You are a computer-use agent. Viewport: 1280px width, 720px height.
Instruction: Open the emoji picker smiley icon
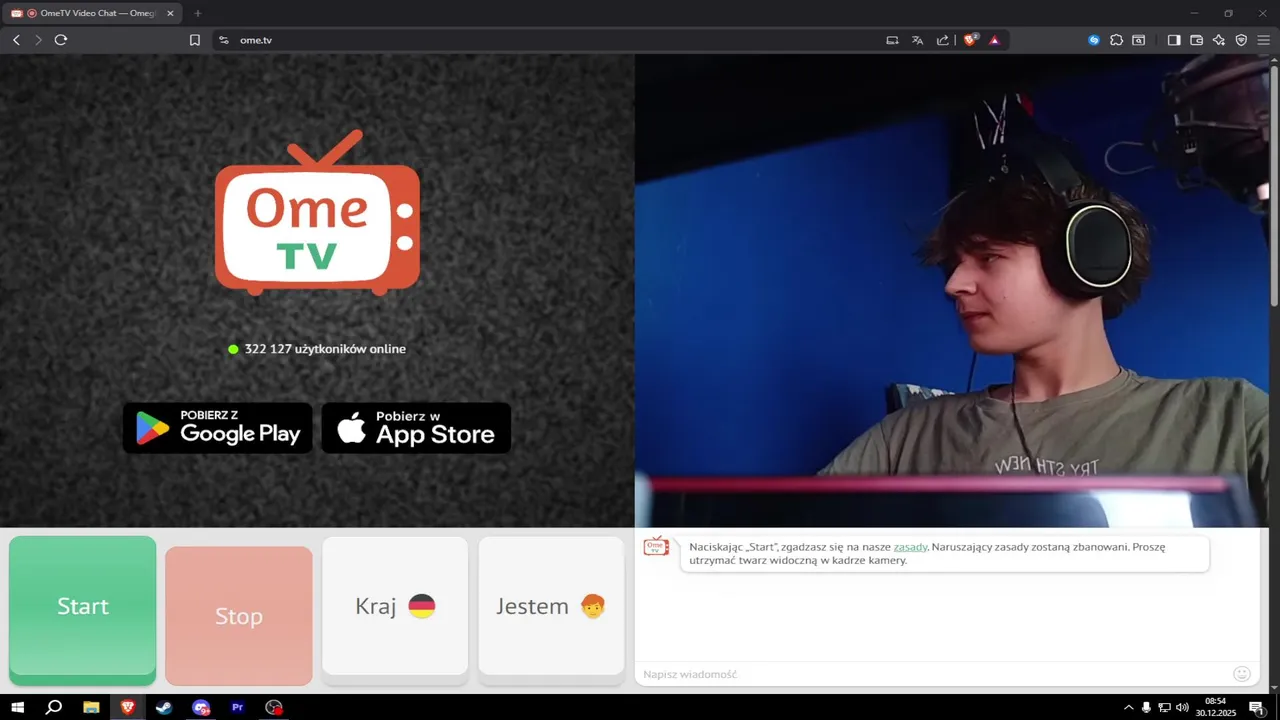point(1242,674)
